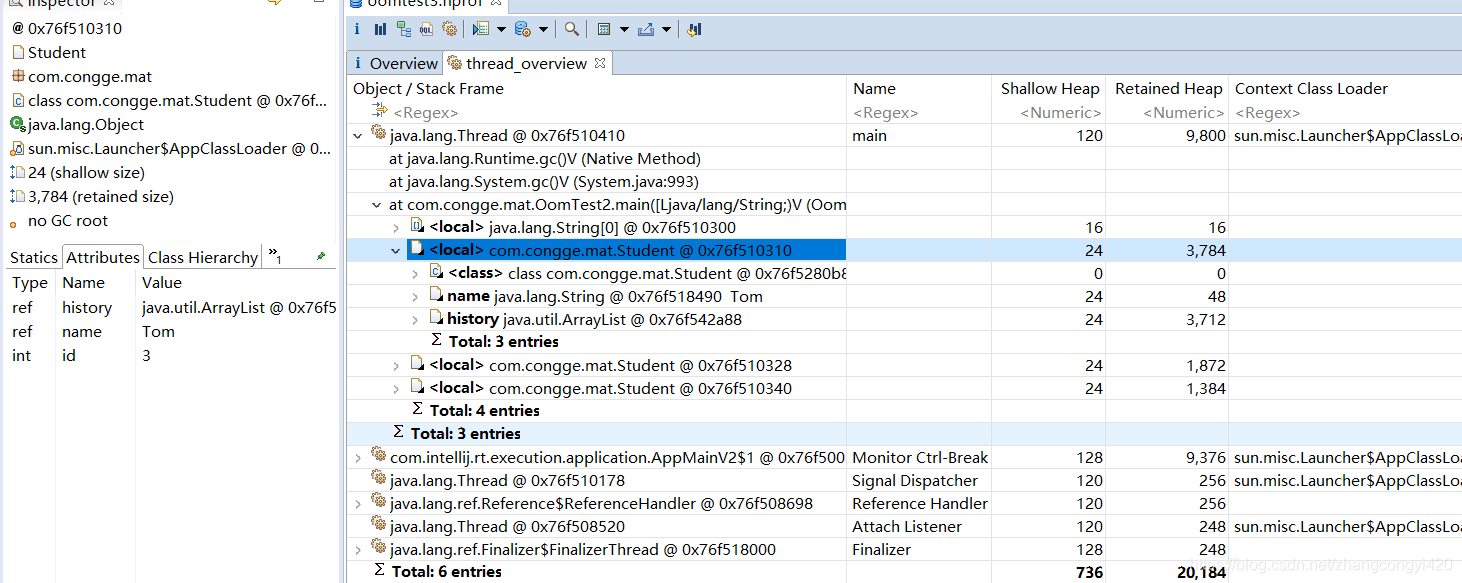
Task: Expand the Monitor Ctrl-Break thread row
Action: click(x=359, y=458)
